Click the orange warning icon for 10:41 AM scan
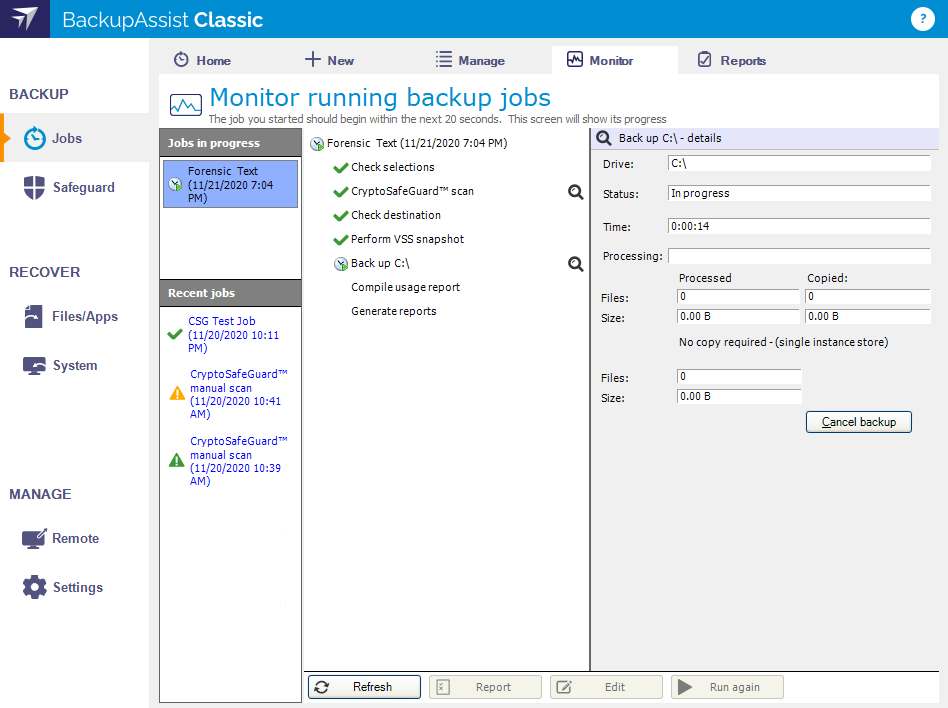 (x=177, y=394)
